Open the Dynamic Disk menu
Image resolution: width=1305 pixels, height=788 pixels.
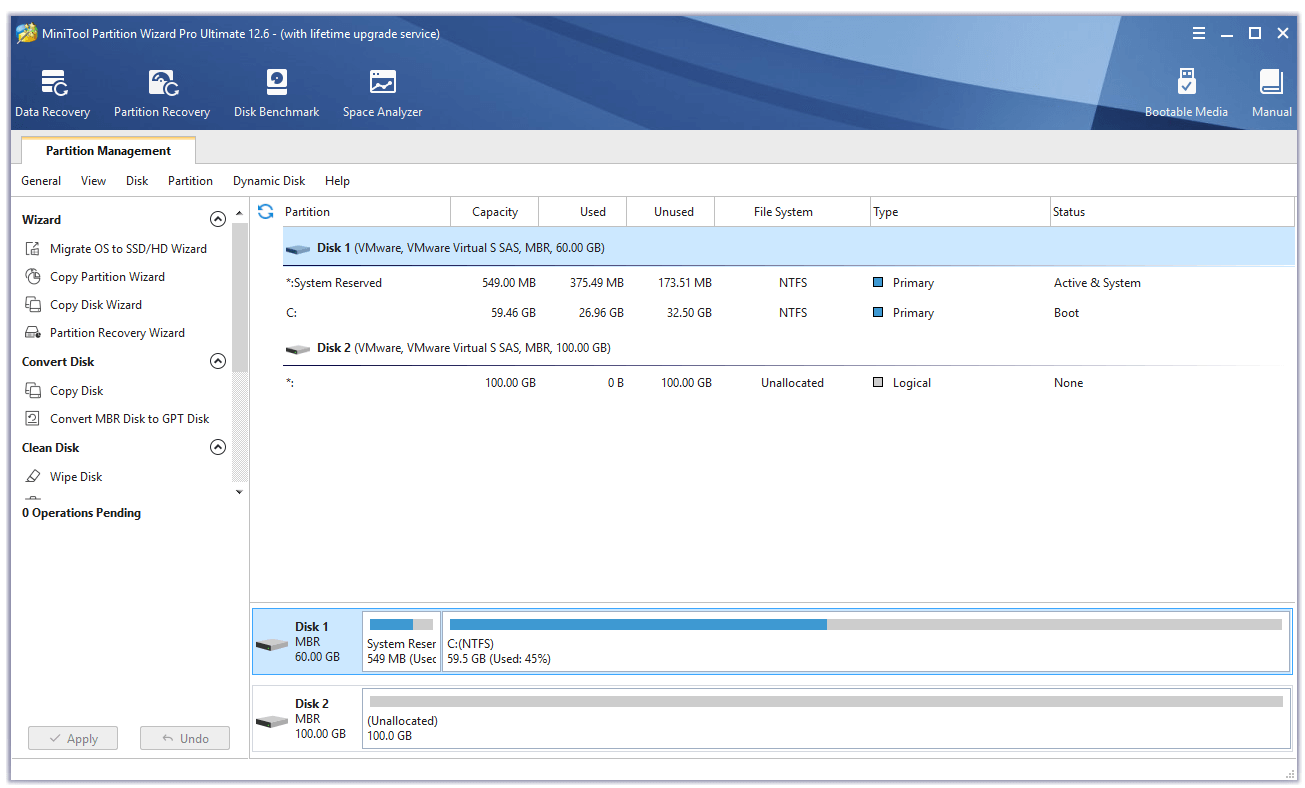click(269, 181)
